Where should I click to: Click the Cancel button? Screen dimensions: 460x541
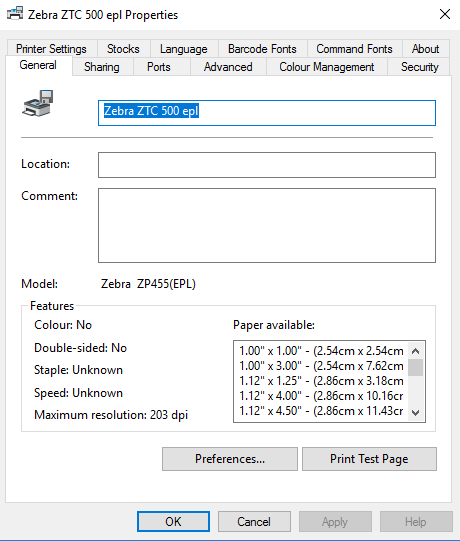coord(254,522)
